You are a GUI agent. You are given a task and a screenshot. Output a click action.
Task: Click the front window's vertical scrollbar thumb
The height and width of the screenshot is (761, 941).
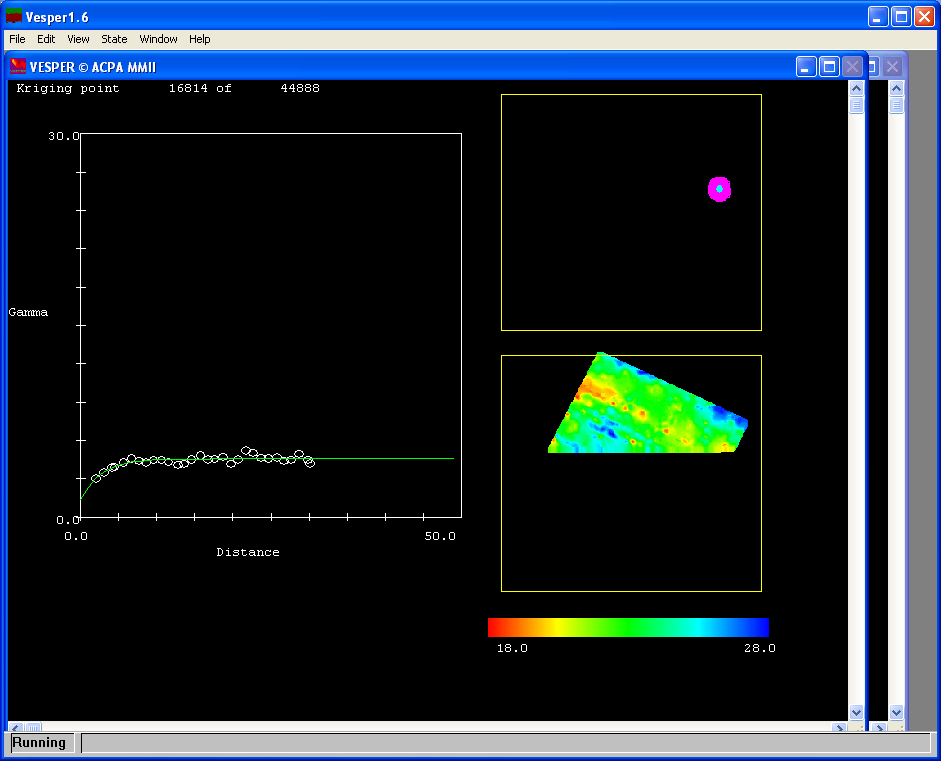point(856,105)
